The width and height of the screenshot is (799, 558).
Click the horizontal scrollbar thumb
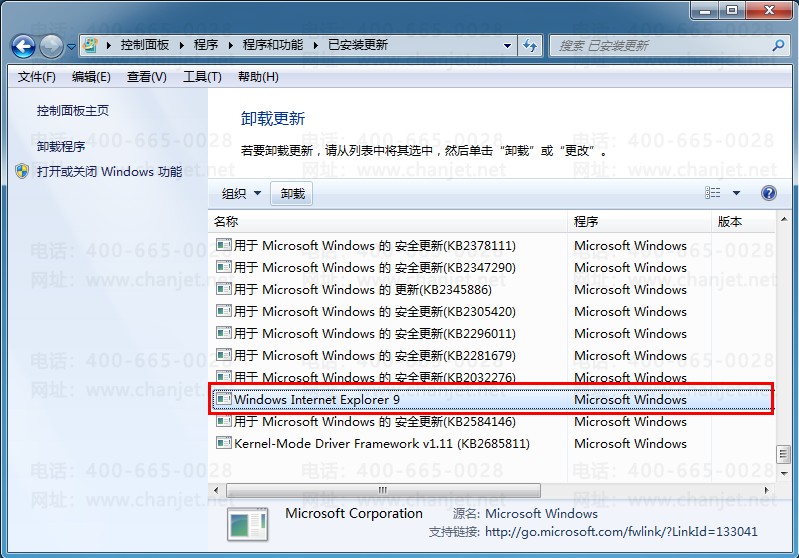pos(383,490)
